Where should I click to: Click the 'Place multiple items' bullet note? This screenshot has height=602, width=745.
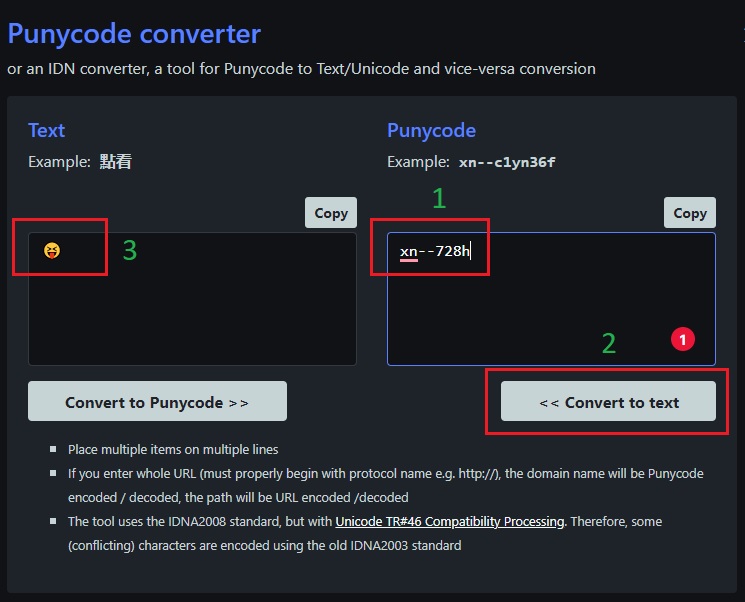click(x=172, y=450)
